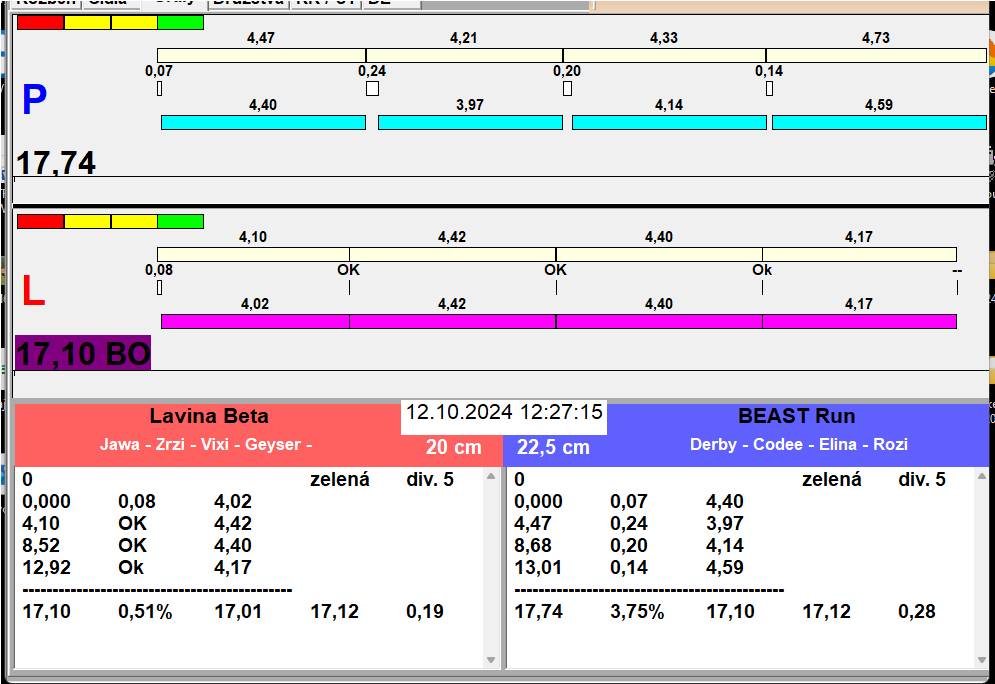Image resolution: width=995 pixels, height=684 pixels.
Task: Click green start light in lane L
Action: tap(180, 221)
